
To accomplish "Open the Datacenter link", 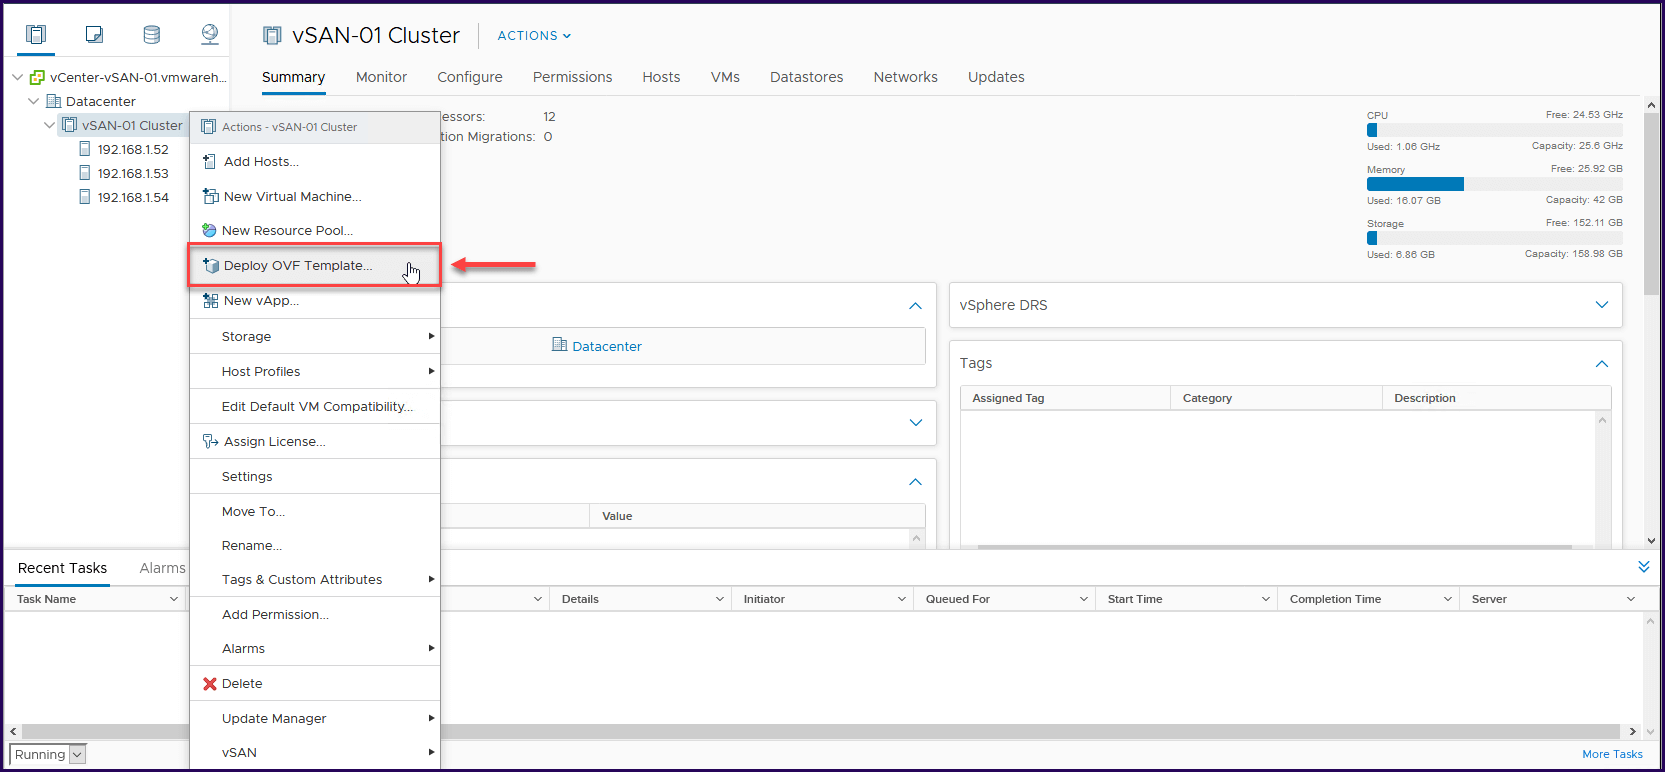I will pyautogui.click(x=607, y=346).
